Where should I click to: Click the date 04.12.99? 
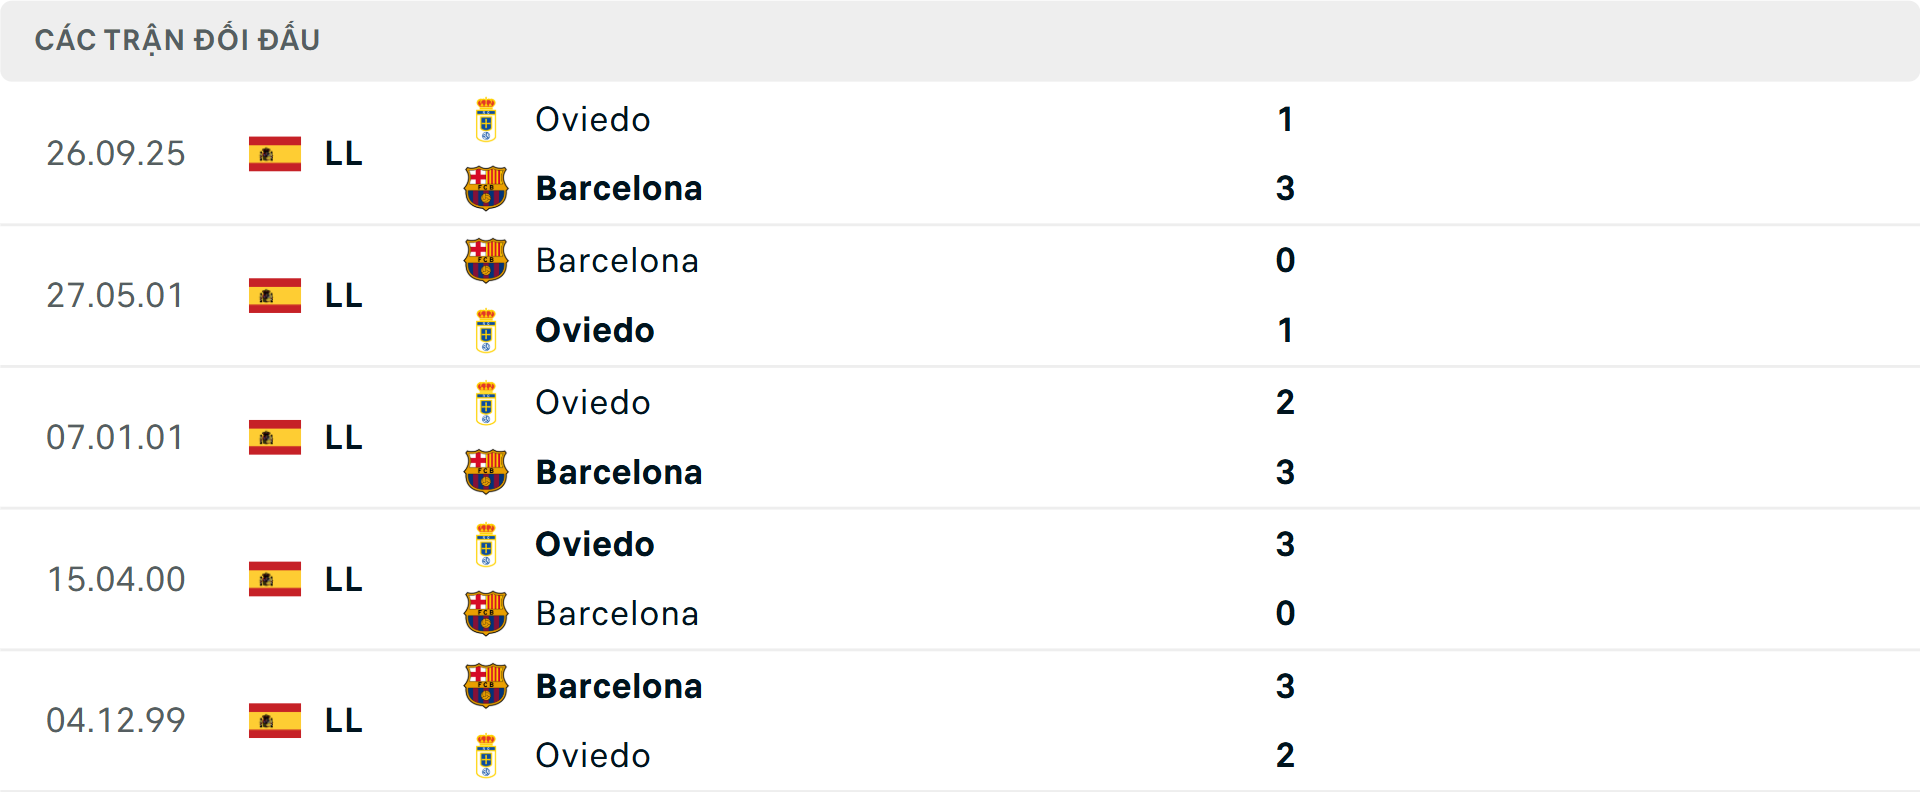tap(116, 720)
